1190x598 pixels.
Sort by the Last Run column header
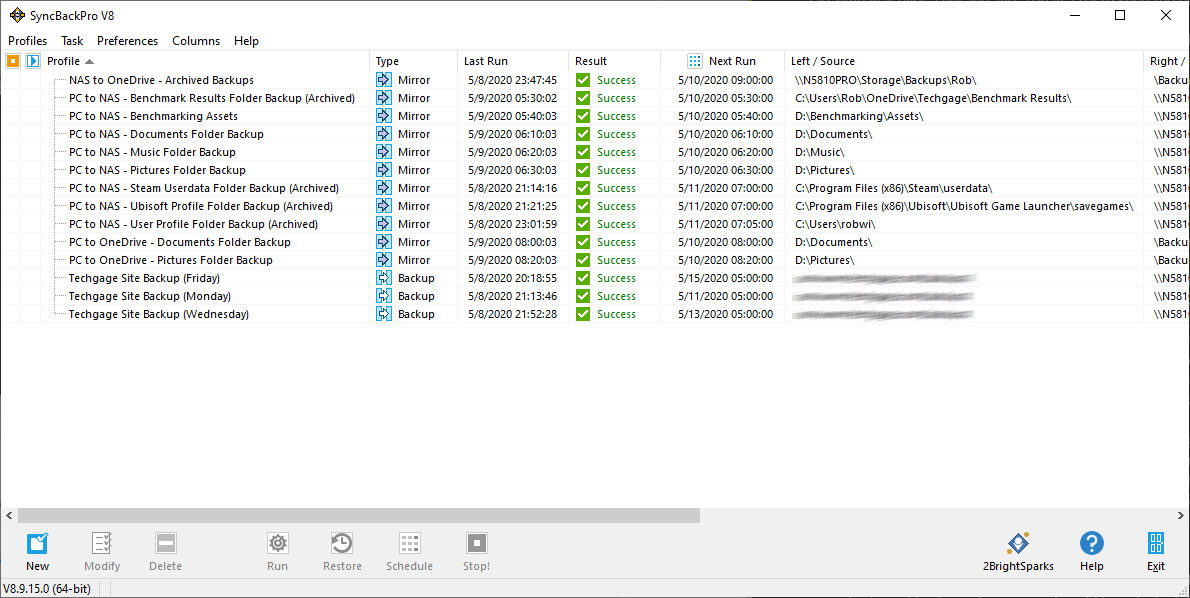pos(486,61)
